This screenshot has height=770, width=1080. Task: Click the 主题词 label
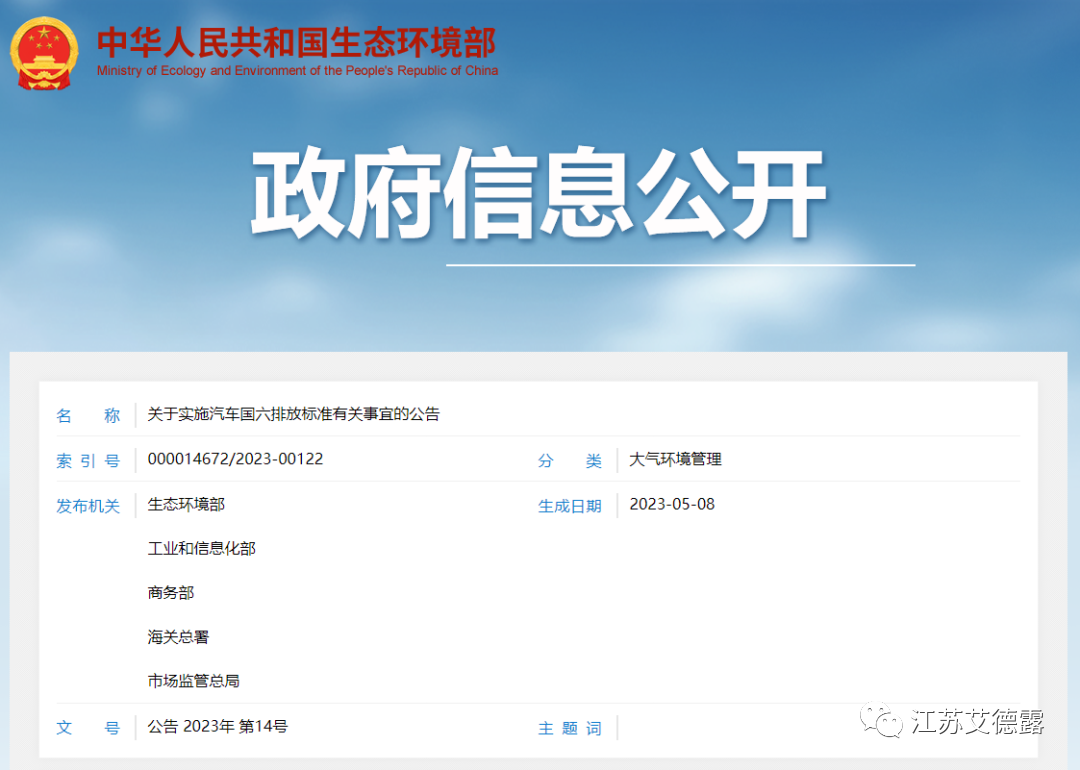pyautogui.click(x=570, y=728)
